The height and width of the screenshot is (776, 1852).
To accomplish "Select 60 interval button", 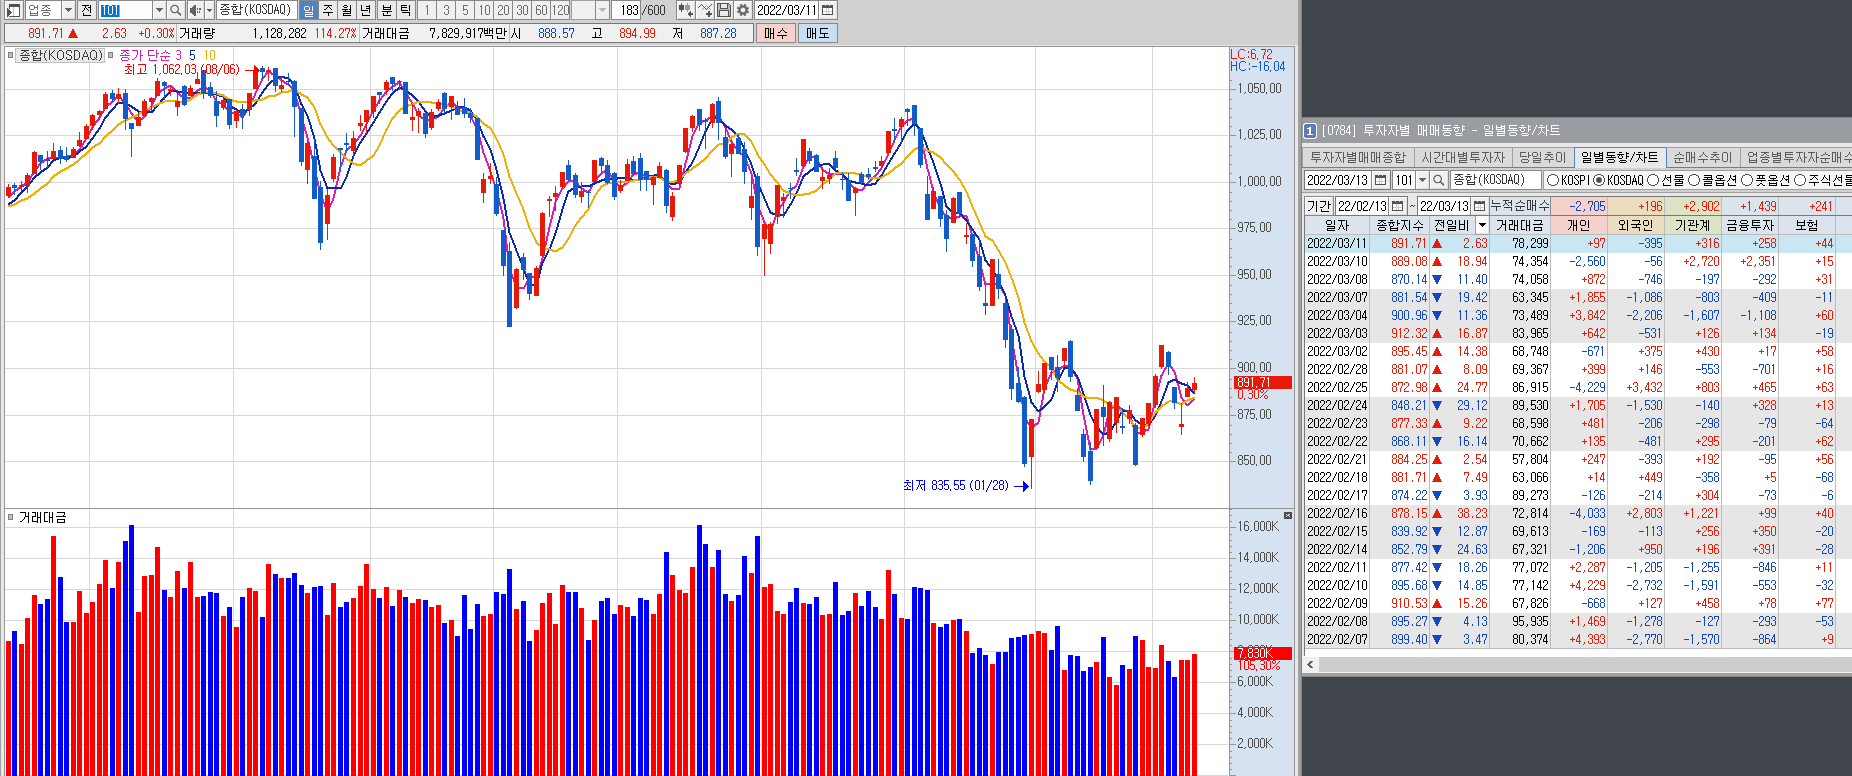I will coord(541,10).
